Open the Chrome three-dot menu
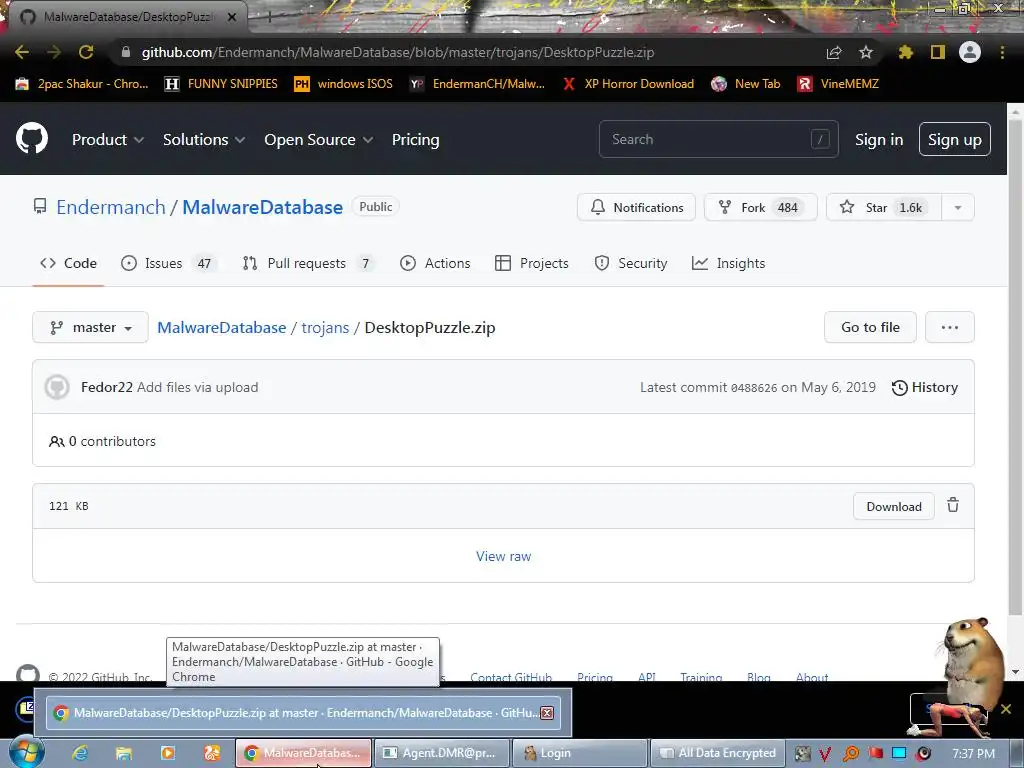Viewport: 1024px width, 768px height. click(1002, 52)
